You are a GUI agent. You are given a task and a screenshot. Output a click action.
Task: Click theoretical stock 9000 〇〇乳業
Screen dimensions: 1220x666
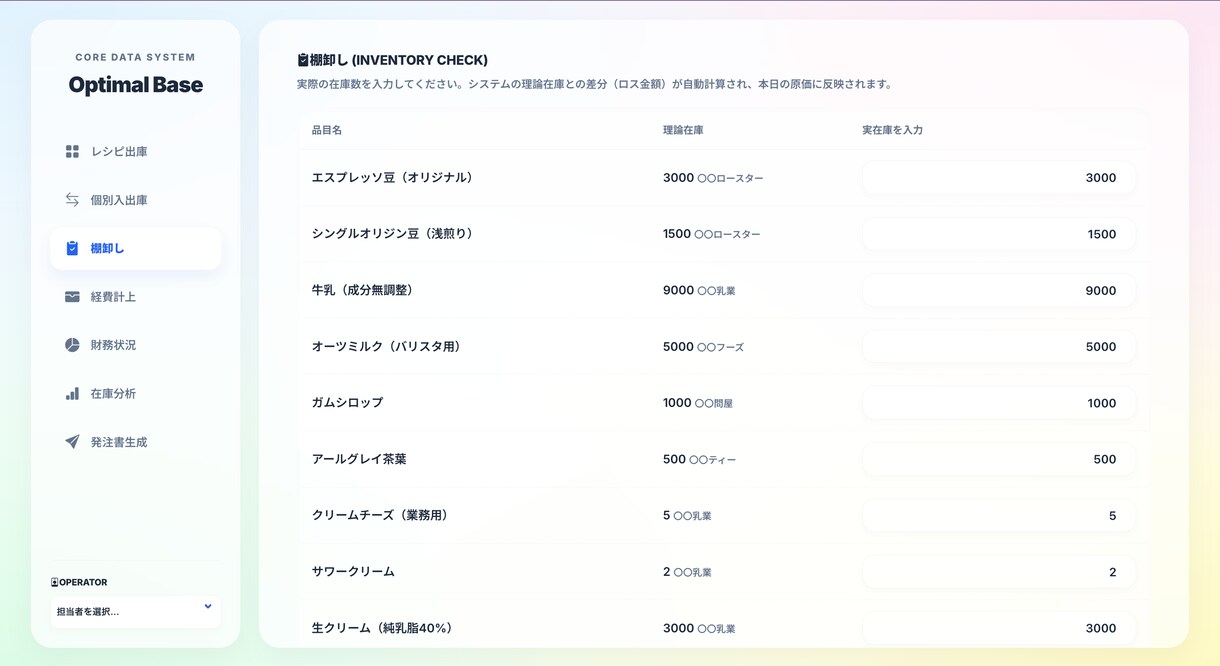click(x=699, y=290)
